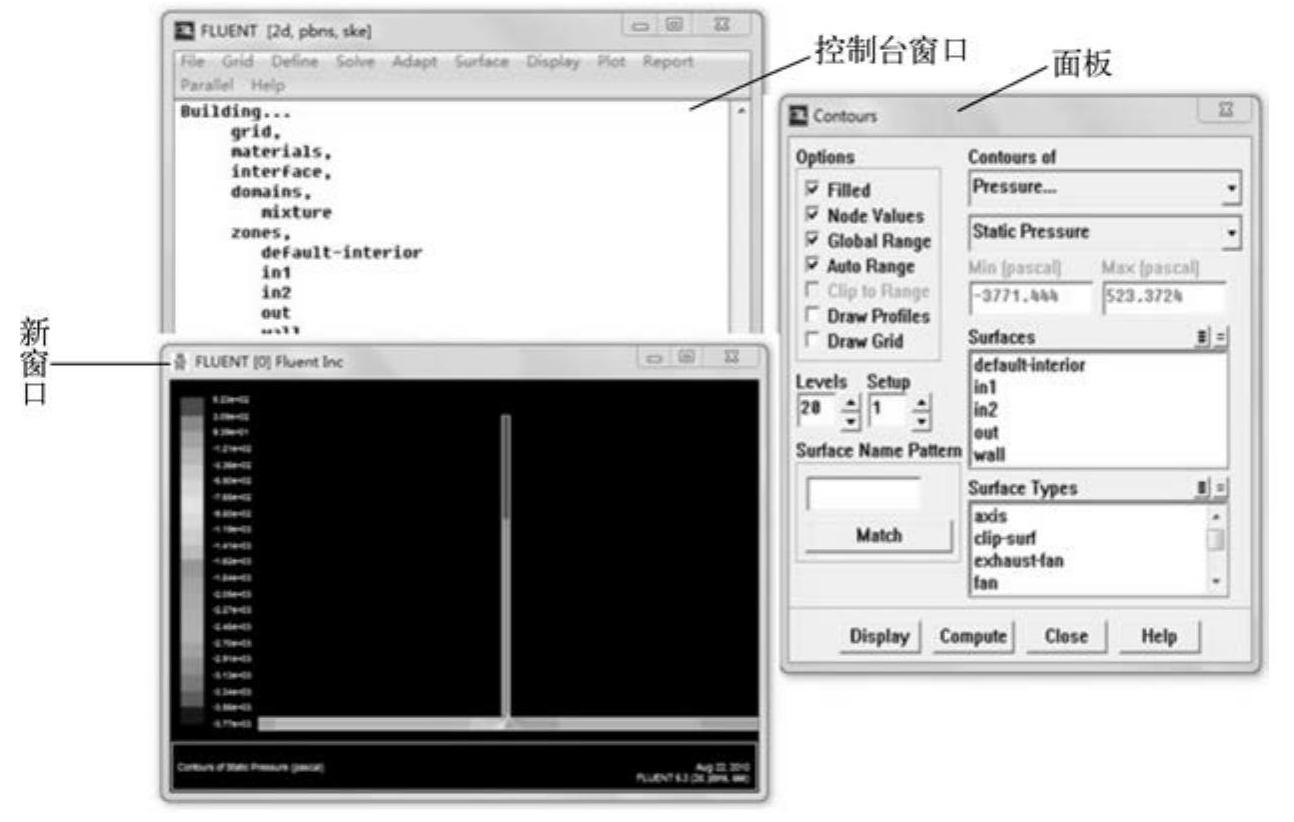Expand the Static Pressure dropdown
Screen dimensions: 1294x822
pos(1232,233)
